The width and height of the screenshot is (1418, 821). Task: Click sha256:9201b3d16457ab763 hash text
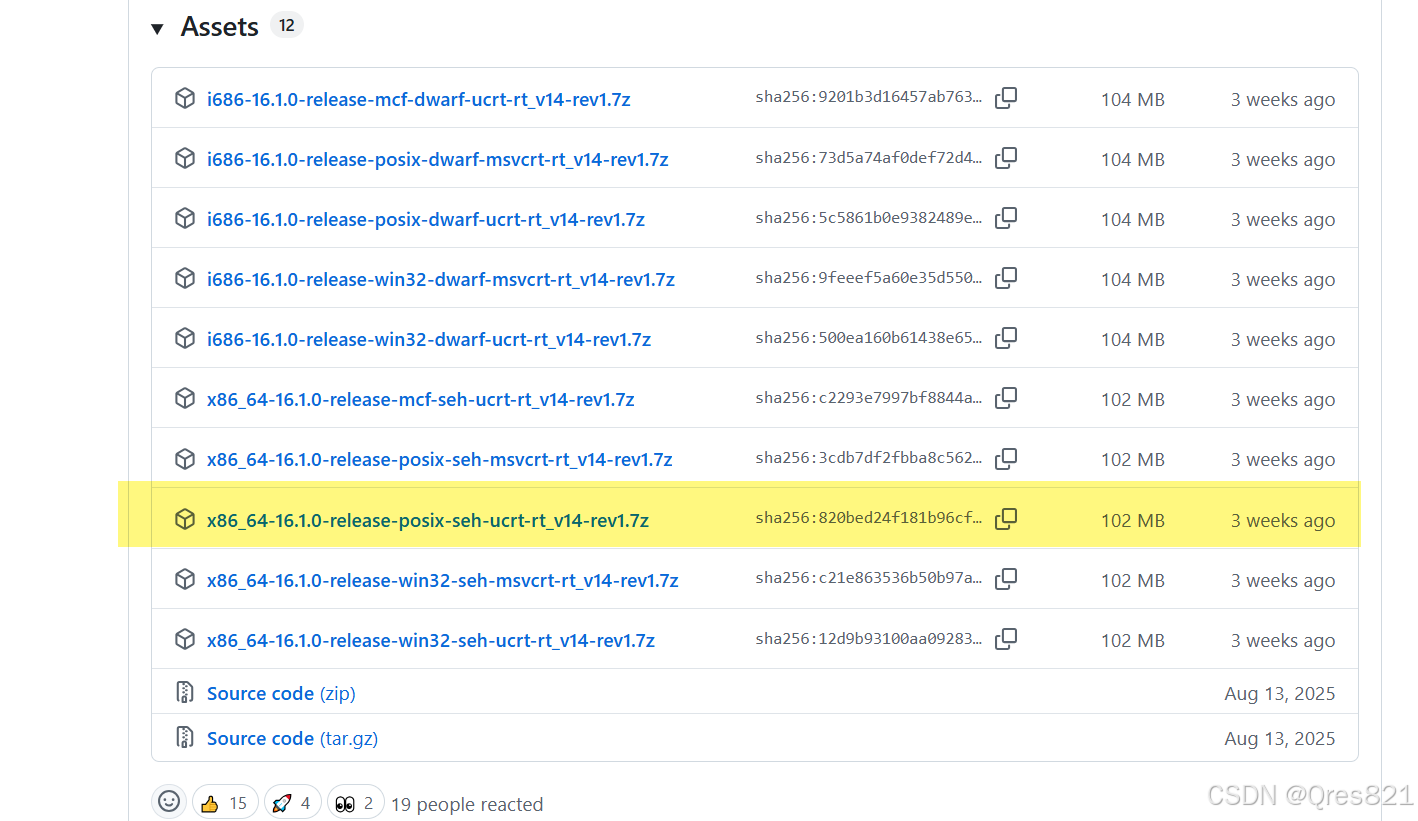(869, 98)
